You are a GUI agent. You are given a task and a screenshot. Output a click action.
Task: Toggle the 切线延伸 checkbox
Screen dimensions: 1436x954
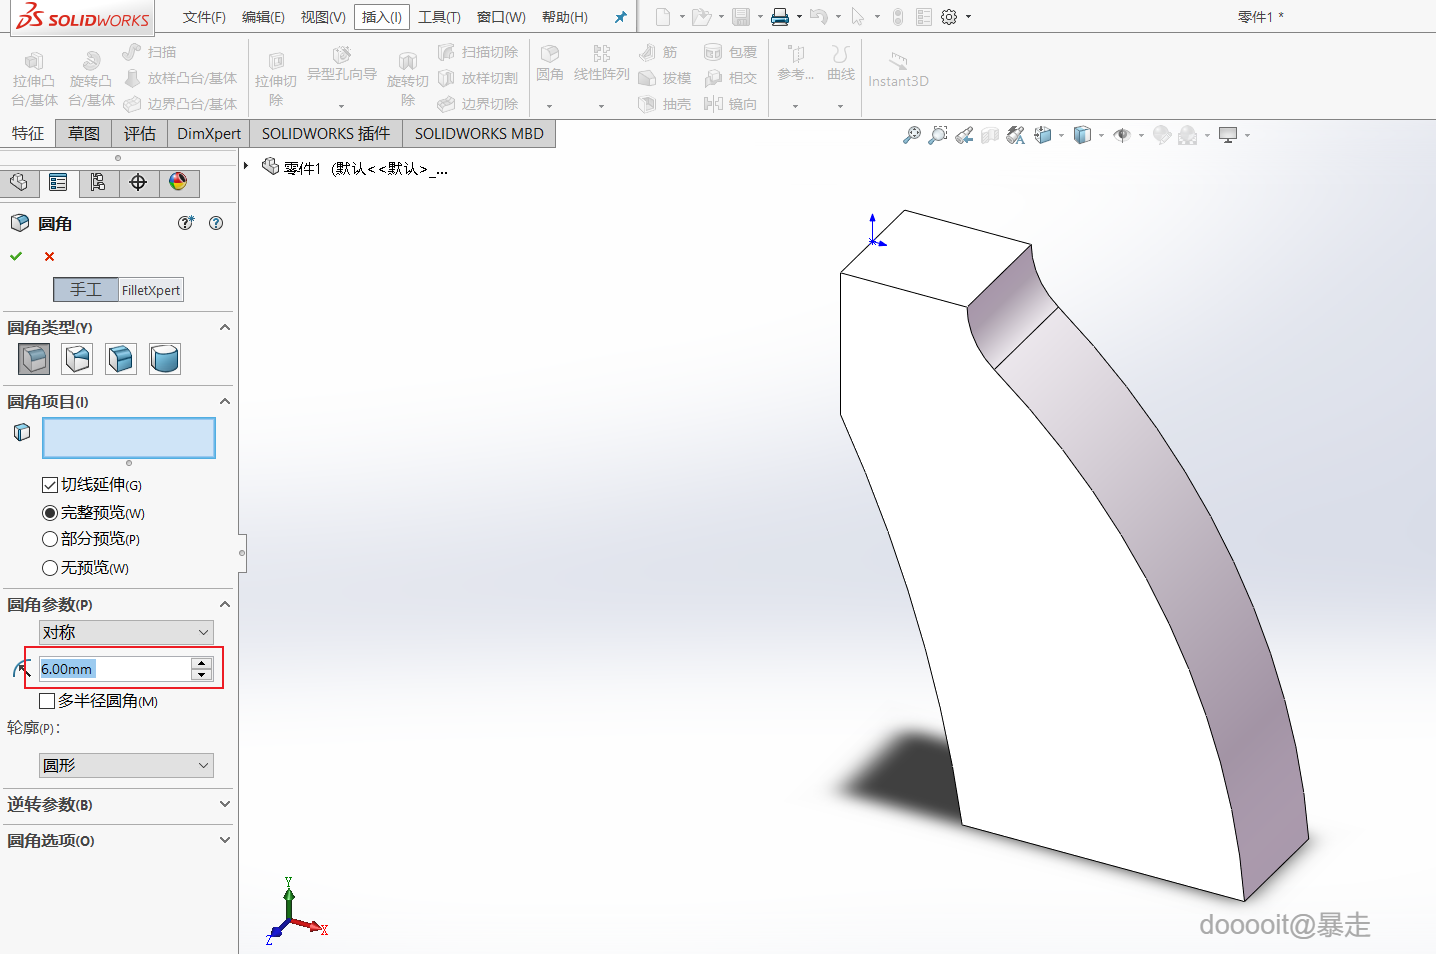pyautogui.click(x=50, y=485)
